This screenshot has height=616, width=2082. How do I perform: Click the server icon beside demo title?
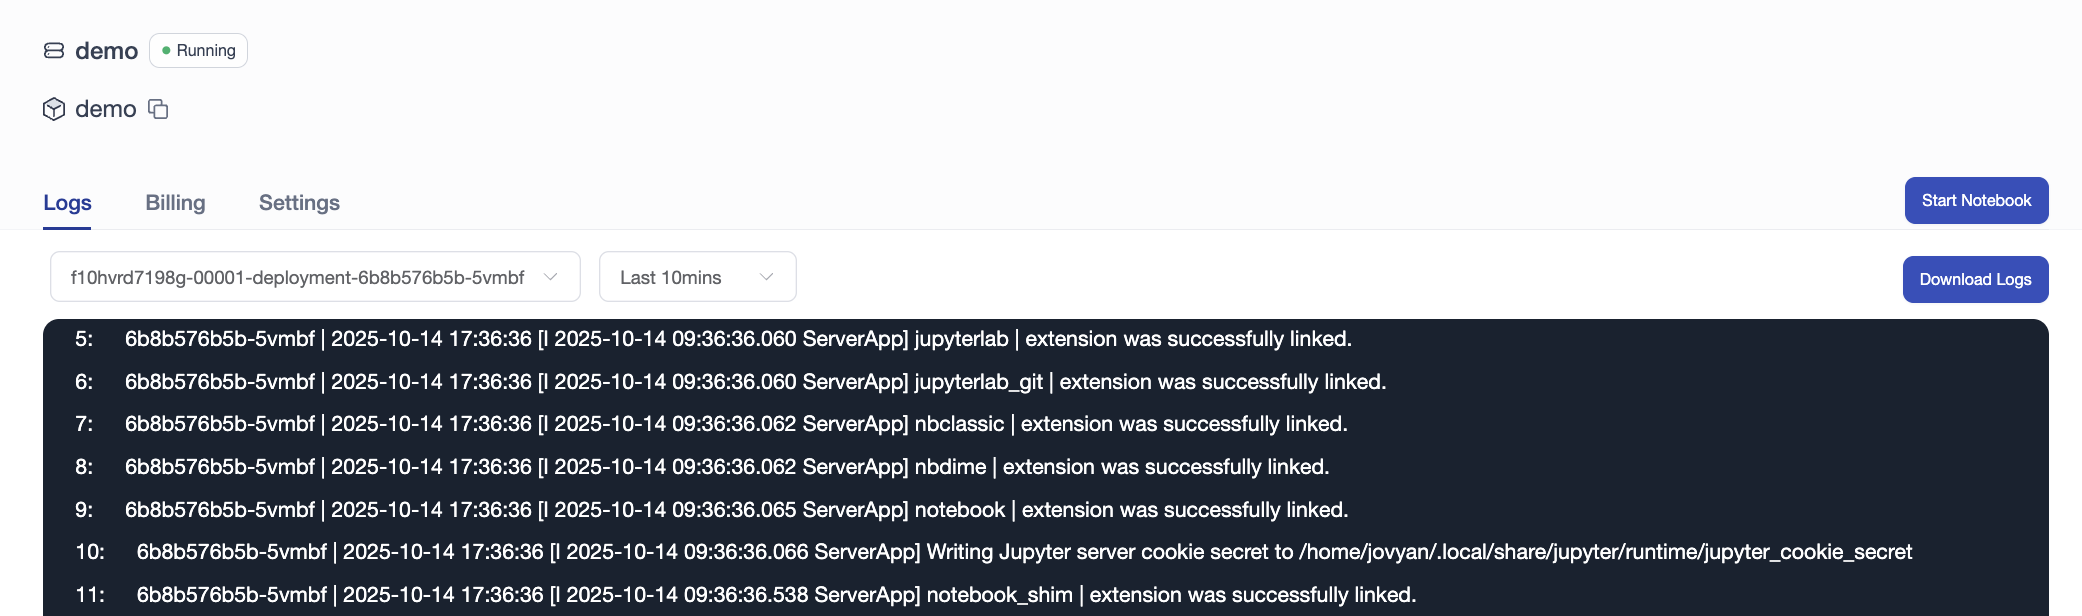pyautogui.click(x=54, y=51)
